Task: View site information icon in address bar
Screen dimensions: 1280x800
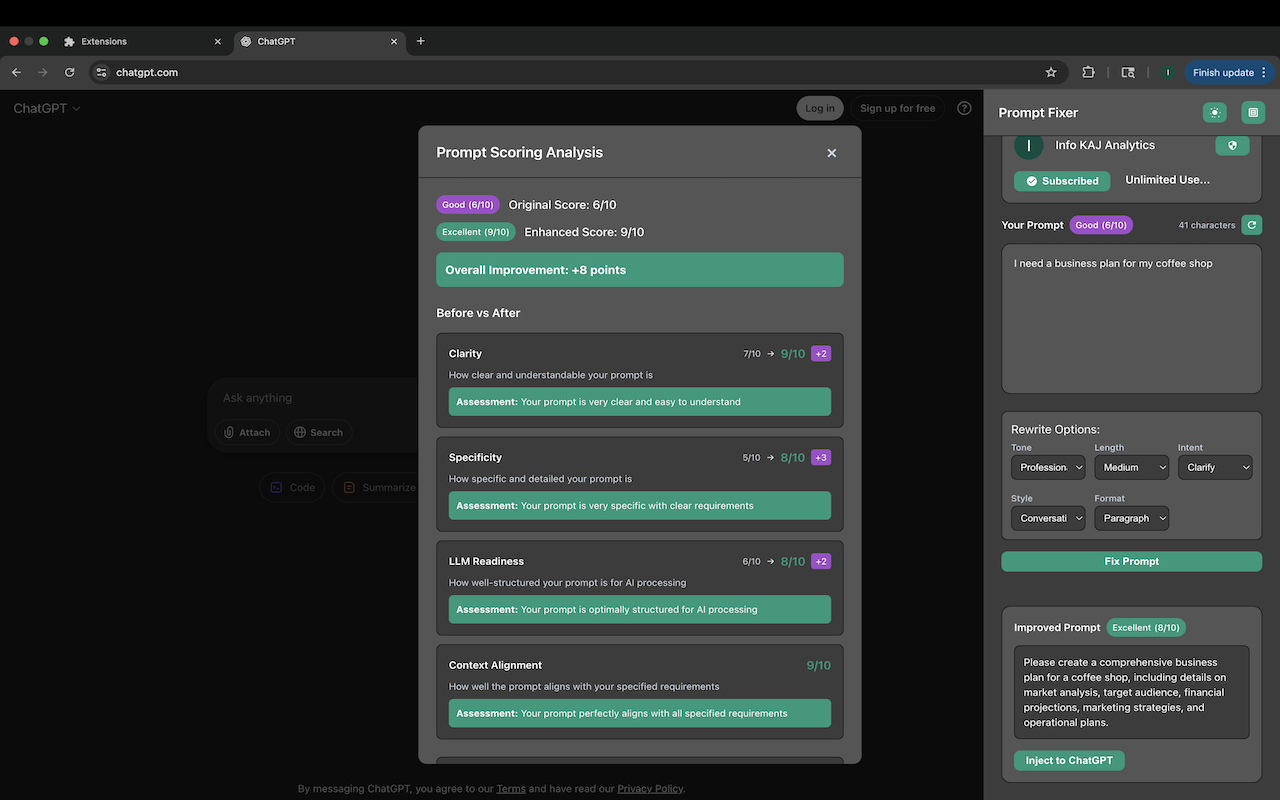Action: [x=101, y=72]
